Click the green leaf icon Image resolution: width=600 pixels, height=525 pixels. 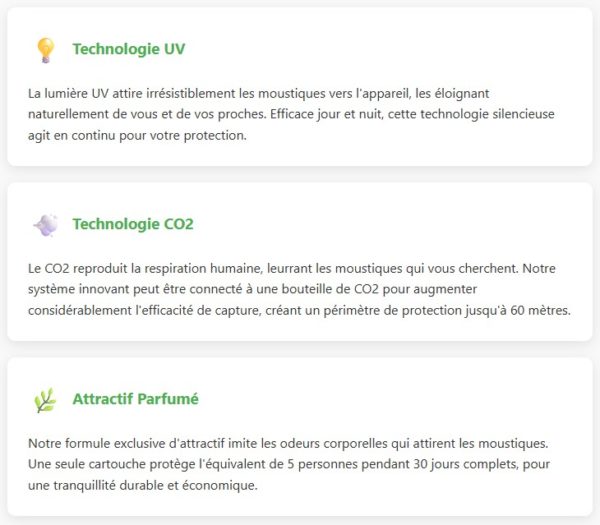[45, 400]
